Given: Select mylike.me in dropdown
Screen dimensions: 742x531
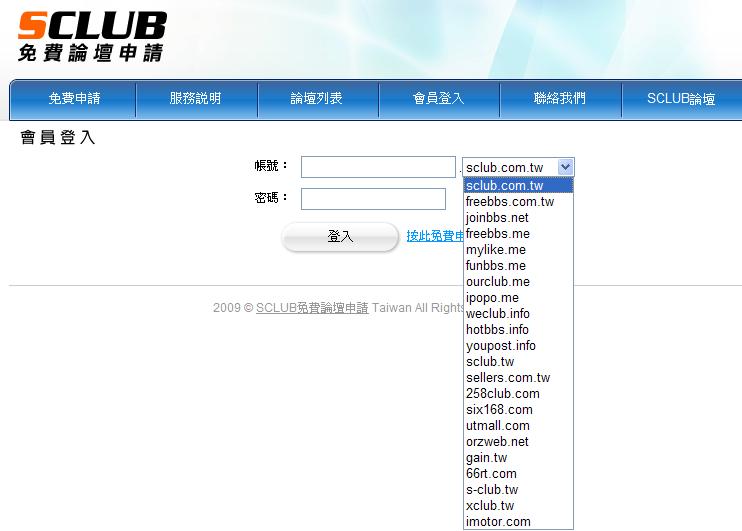Looking at the screenshot, I should [x=518, y=250].
